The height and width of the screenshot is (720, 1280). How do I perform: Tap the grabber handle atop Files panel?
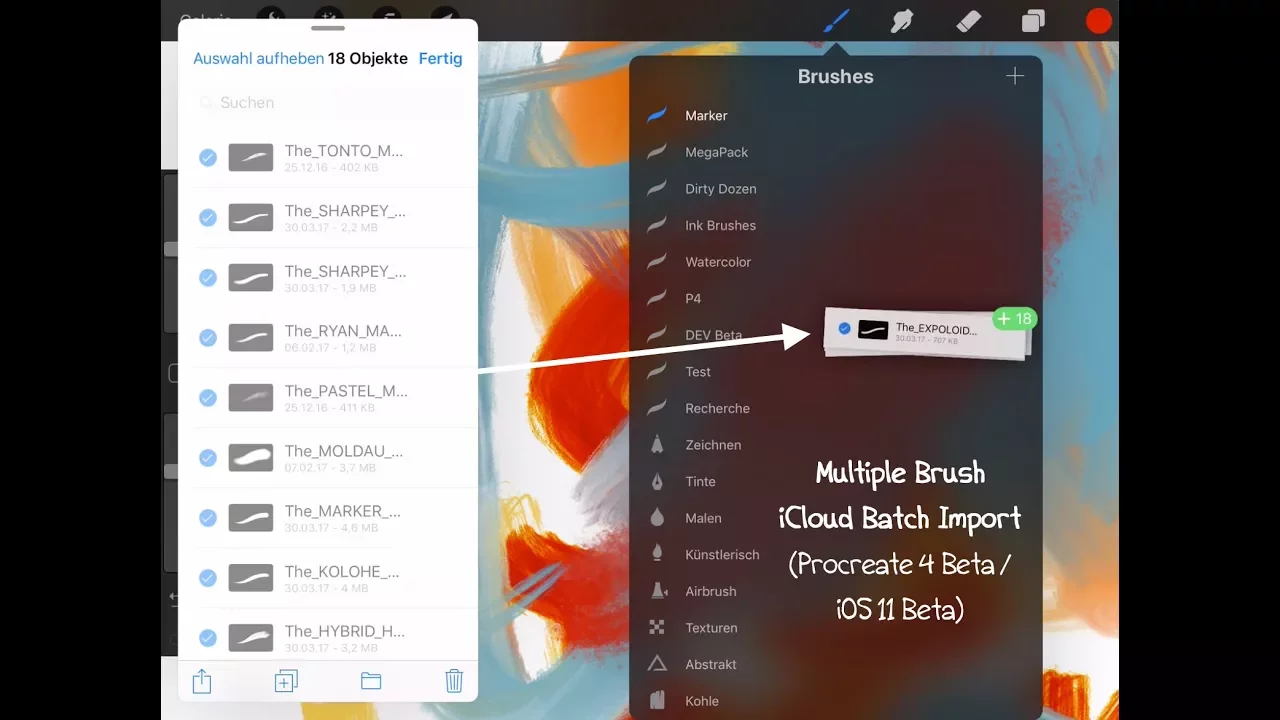[328, 28]
